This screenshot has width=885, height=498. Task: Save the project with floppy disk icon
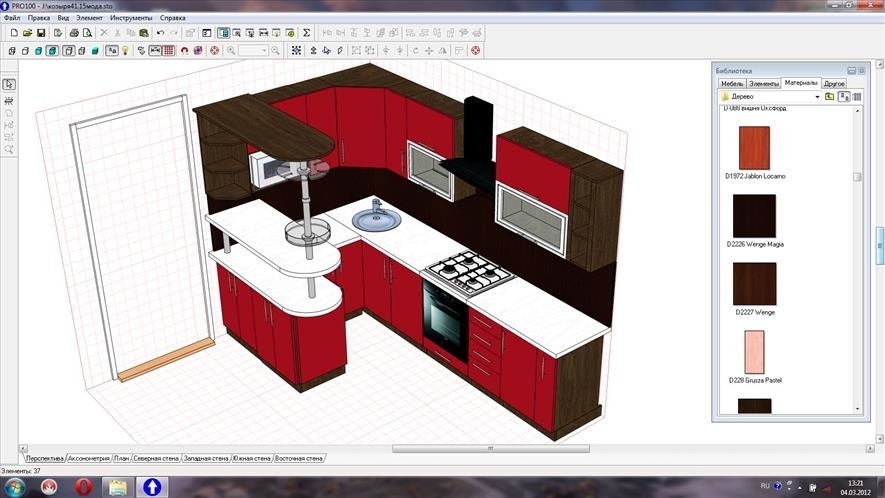(41, 33)
